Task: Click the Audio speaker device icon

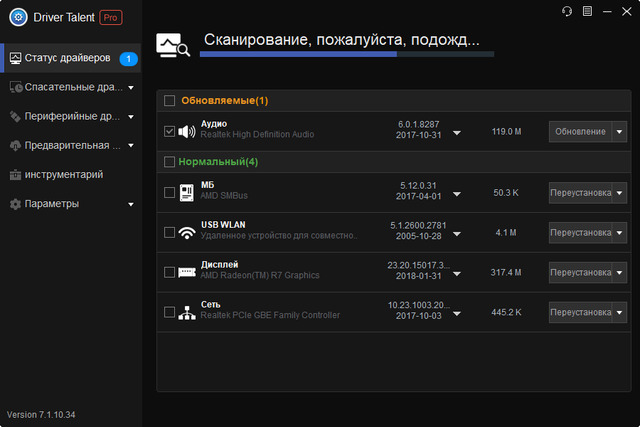Action: [x=187, y=131]
